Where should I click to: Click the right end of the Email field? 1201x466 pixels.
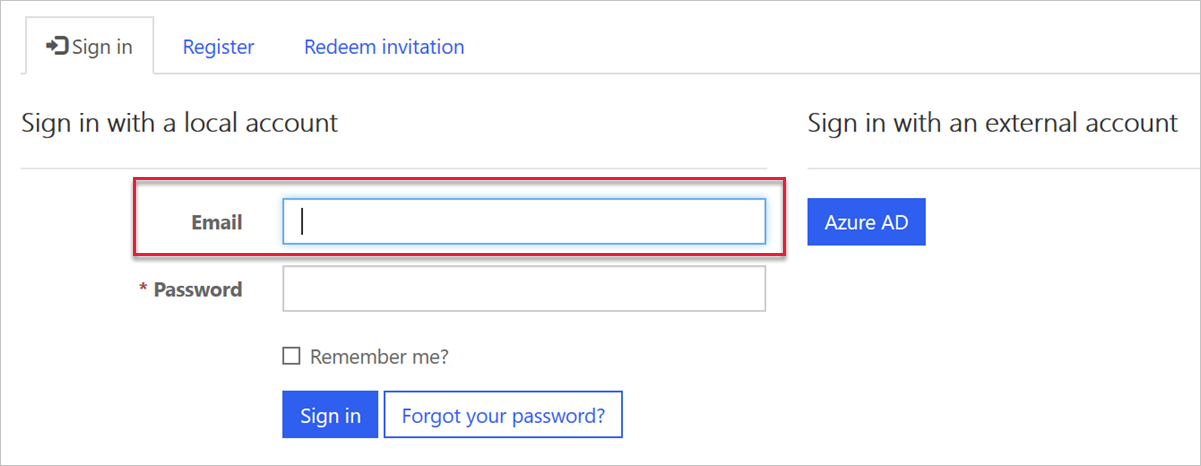755,222
